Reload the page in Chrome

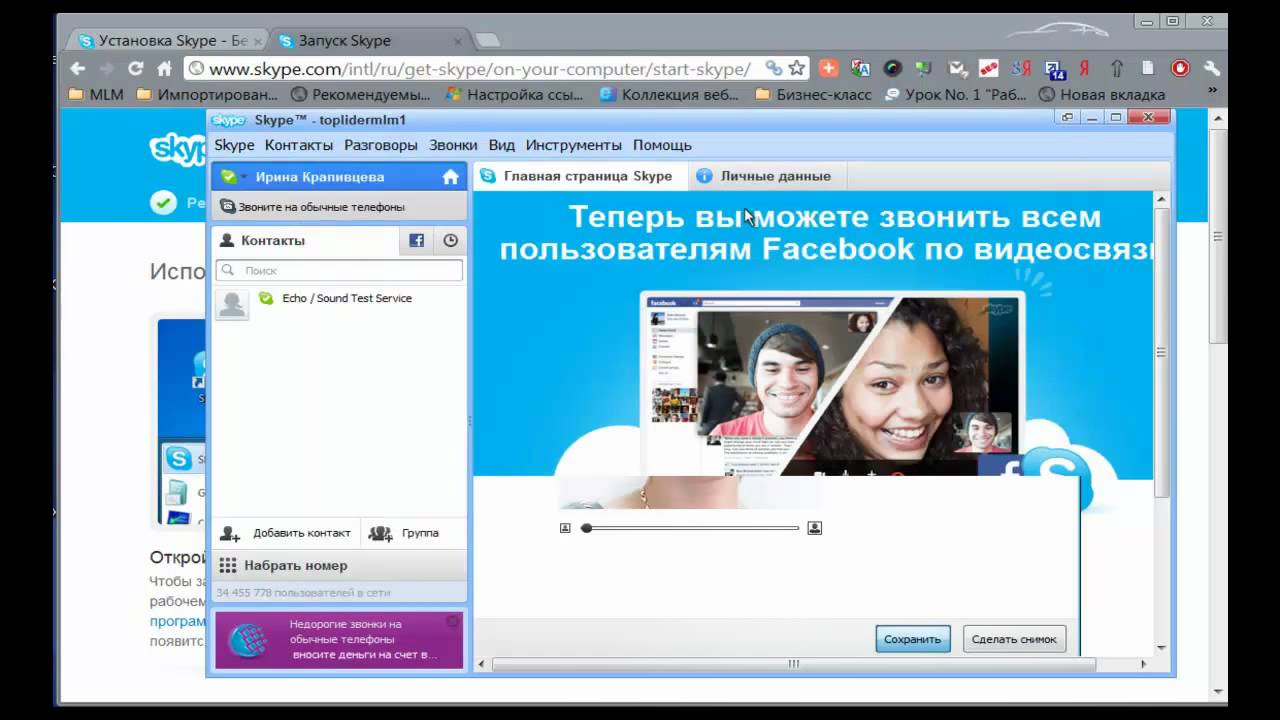135,69
